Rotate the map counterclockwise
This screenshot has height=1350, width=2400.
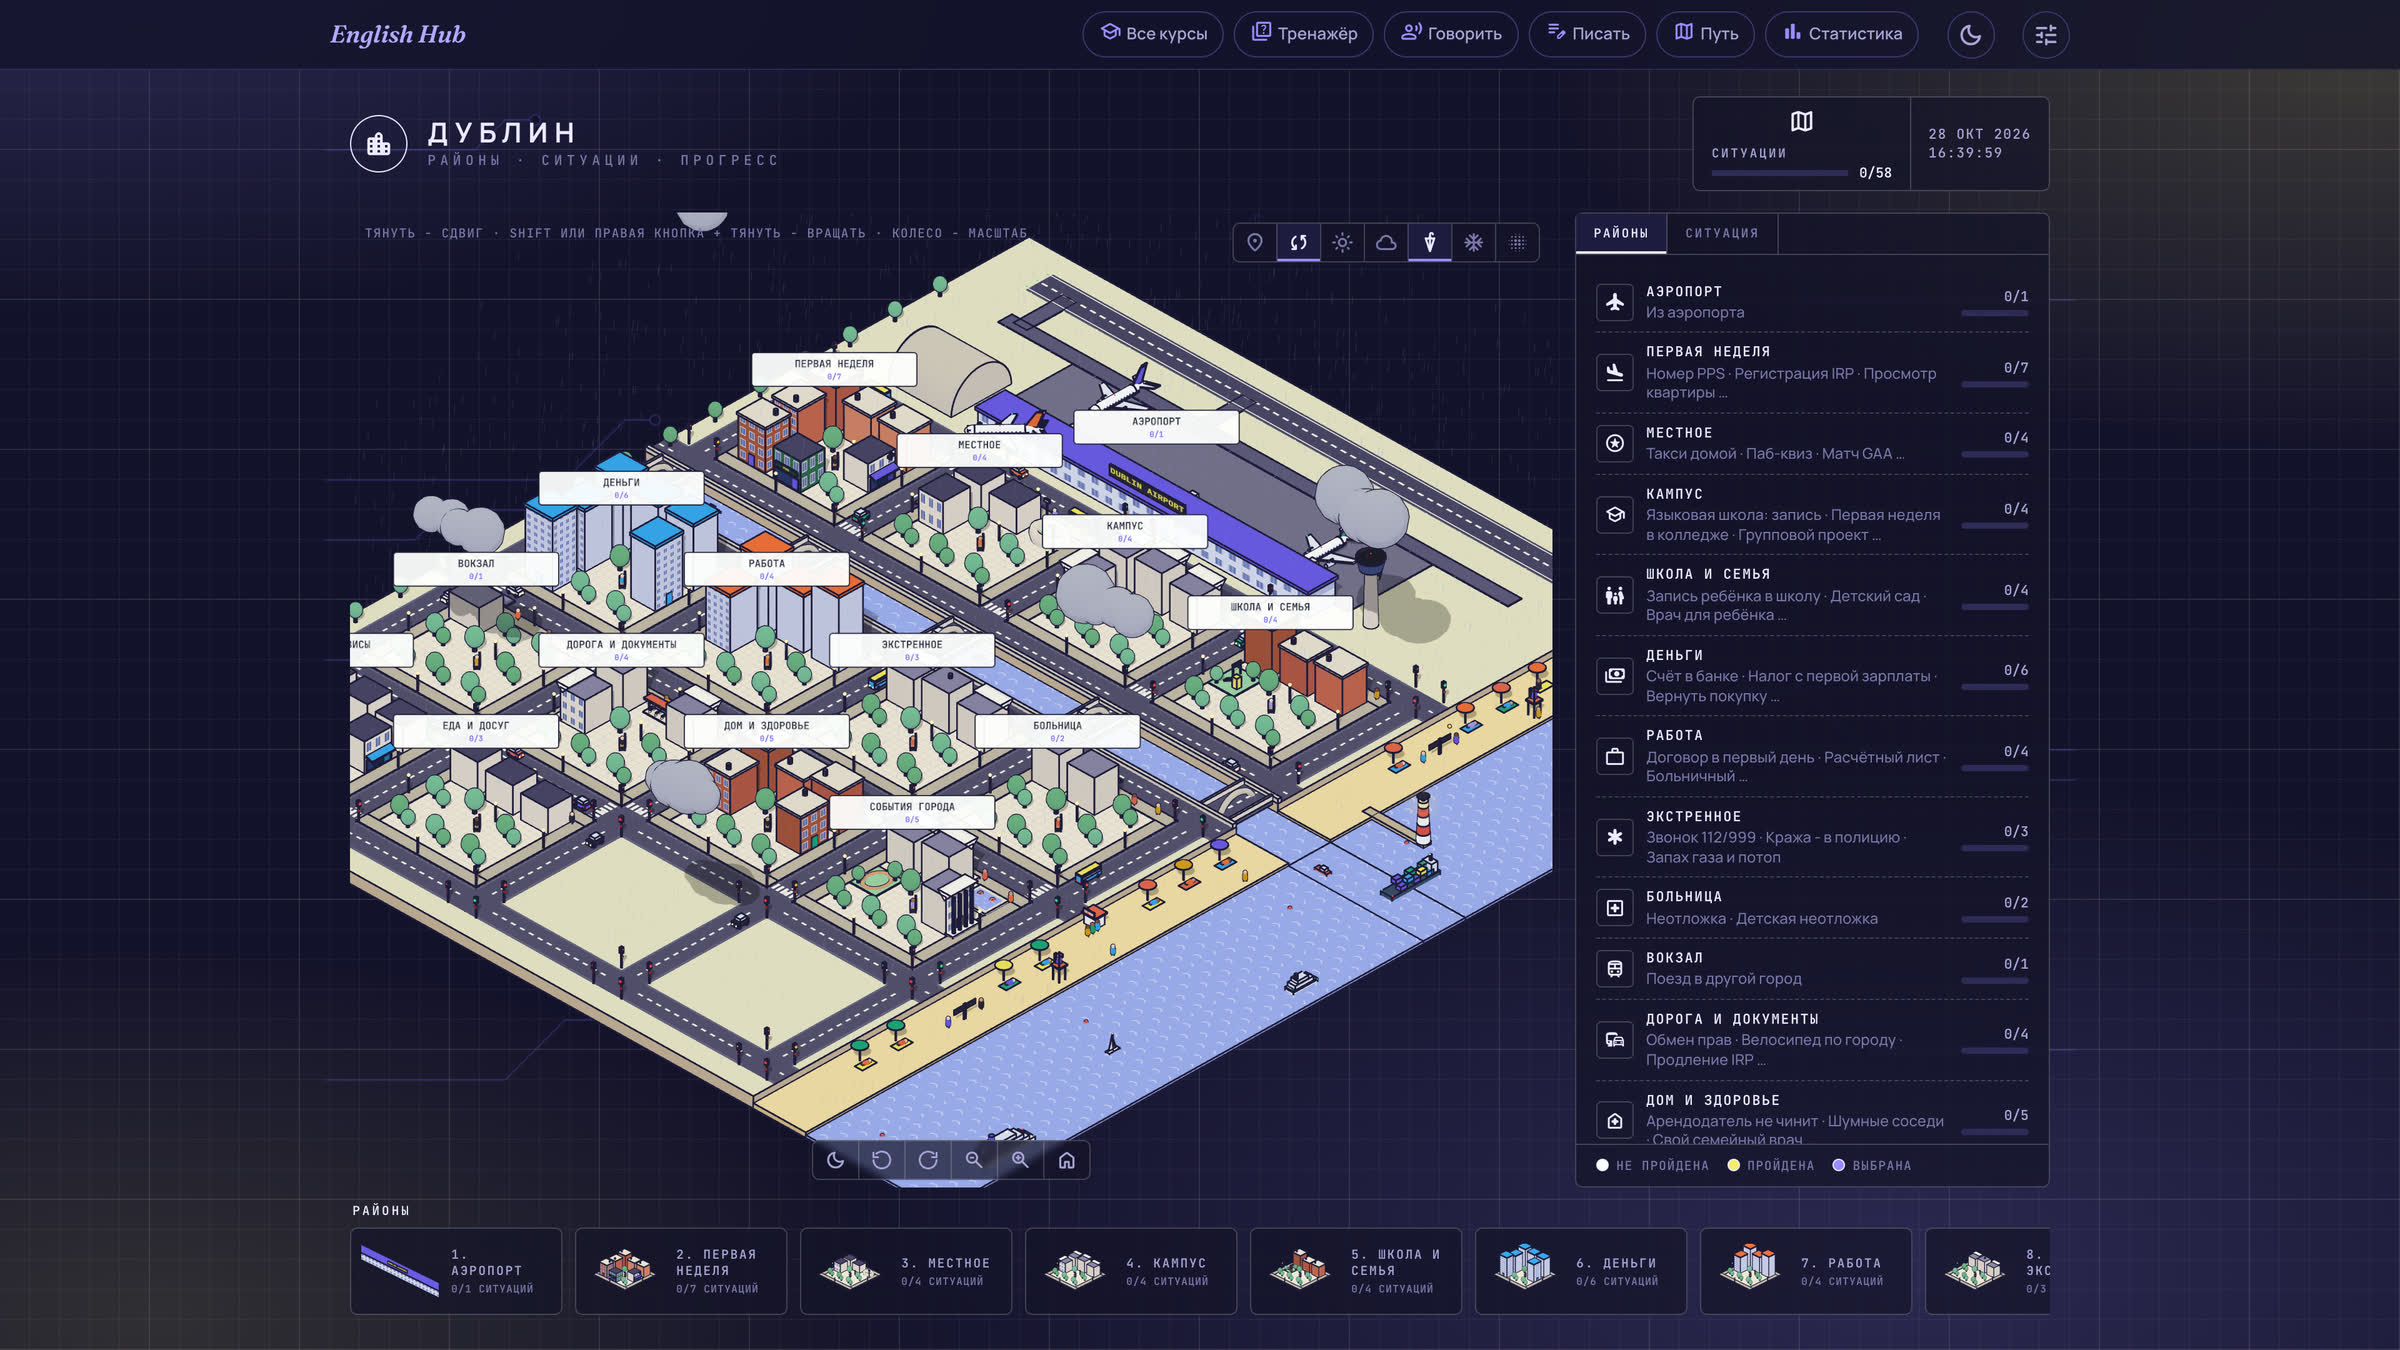pyautogui.click(x=882, y=1160)
